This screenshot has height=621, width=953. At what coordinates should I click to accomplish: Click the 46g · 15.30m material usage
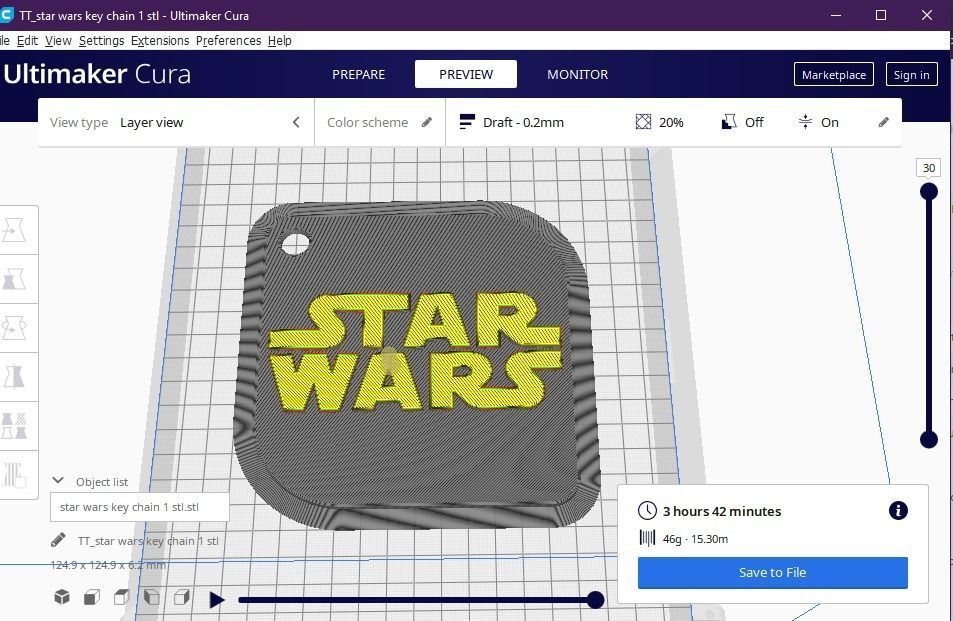pyautogui.click(x=695, y=539)
